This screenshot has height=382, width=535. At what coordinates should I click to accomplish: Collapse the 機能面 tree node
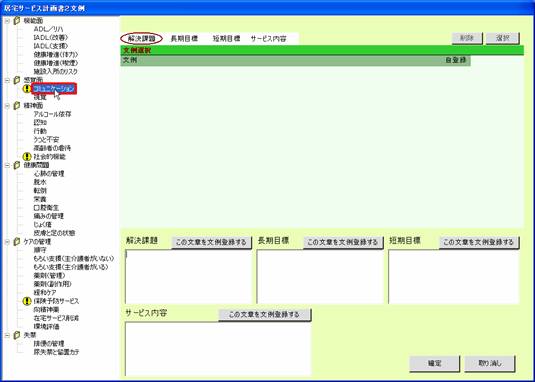tap(7, 21)
